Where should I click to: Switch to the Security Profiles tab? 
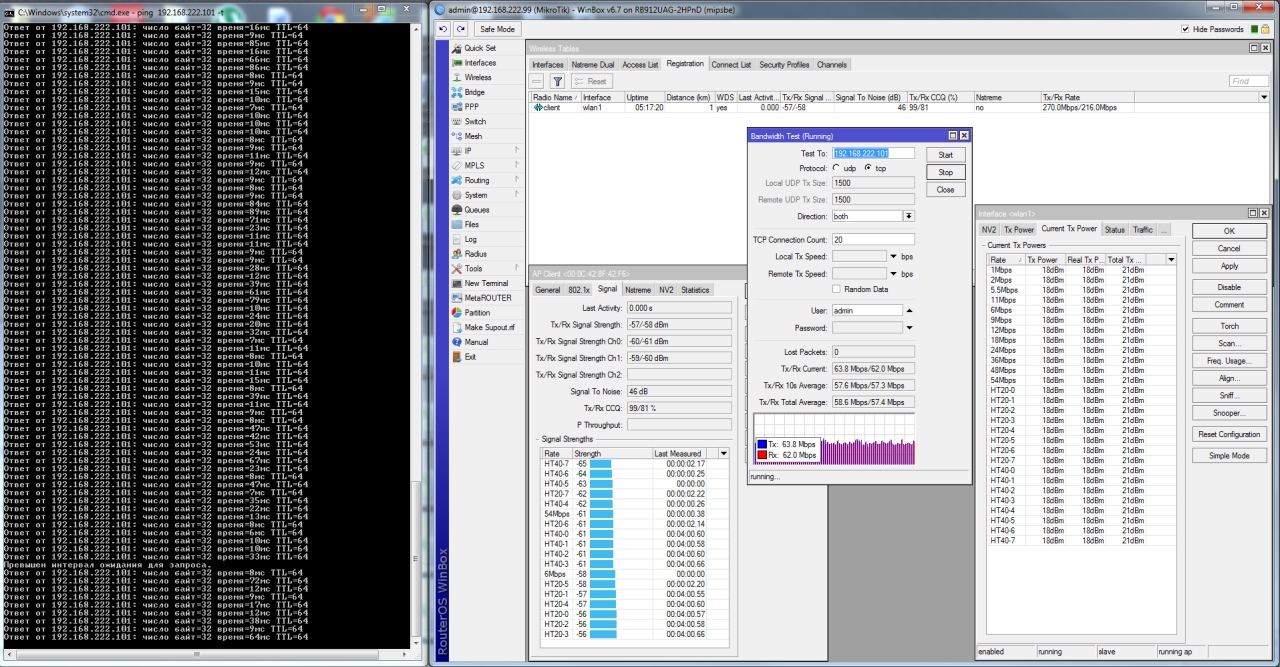pos(784,65)
